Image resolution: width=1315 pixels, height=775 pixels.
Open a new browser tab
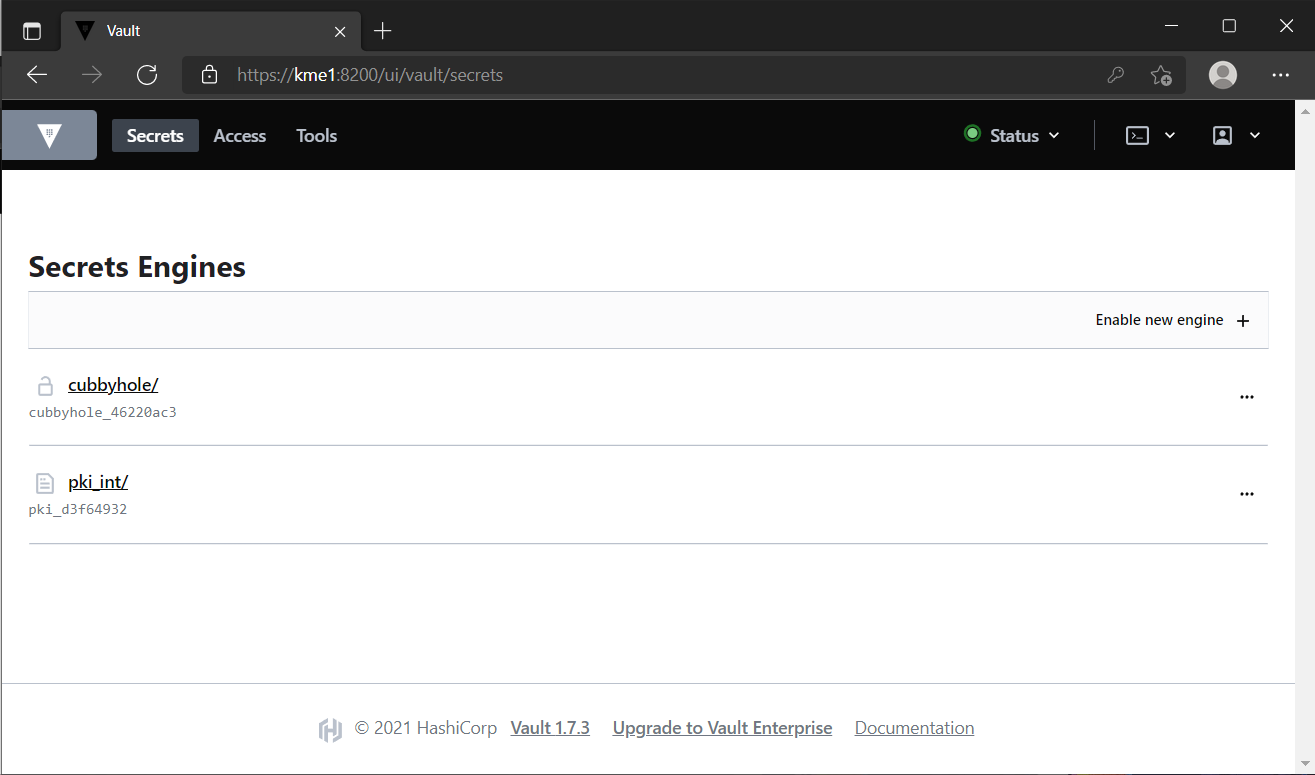[382, 31]
